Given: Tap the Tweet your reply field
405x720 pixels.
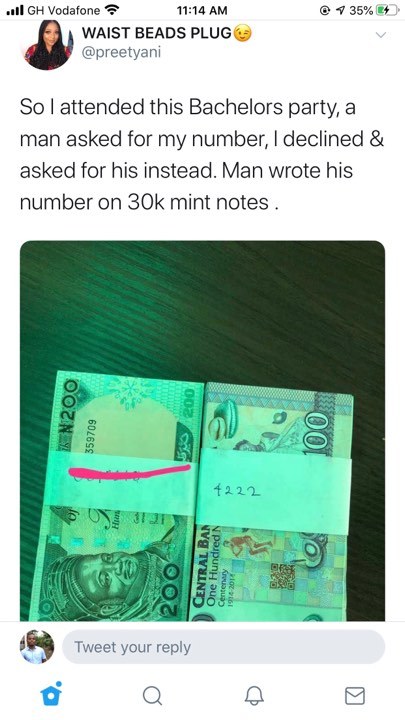Looking at the screenshot, I should 223,647.
